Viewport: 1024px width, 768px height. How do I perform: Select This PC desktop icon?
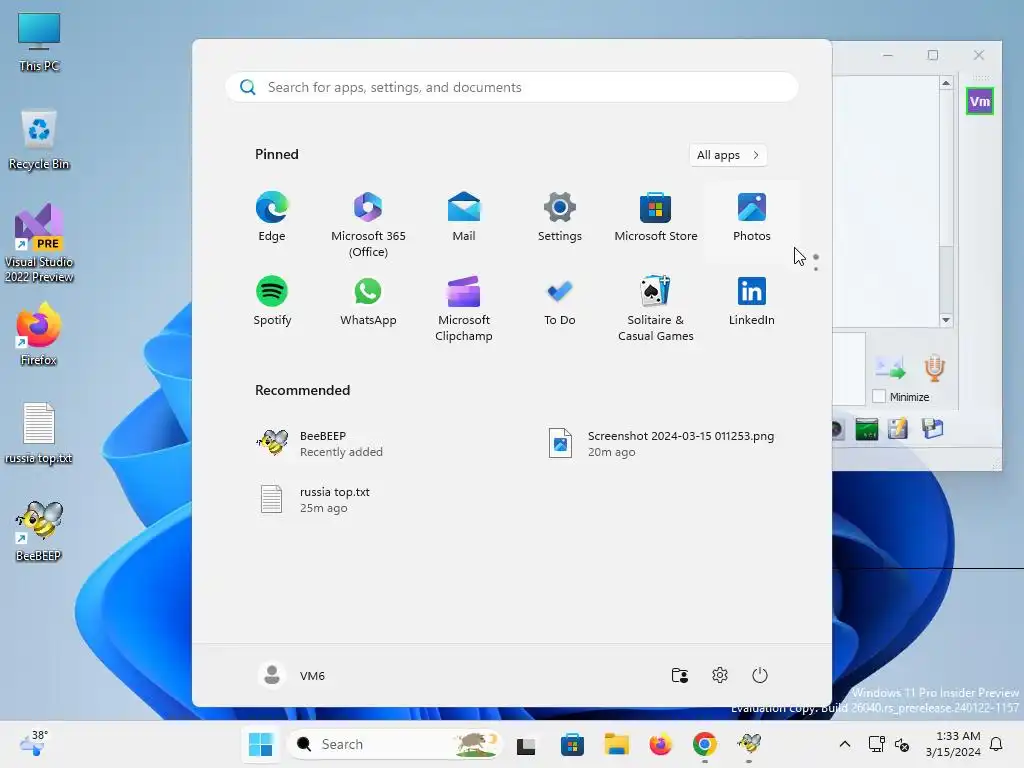(x=39, y=42)
